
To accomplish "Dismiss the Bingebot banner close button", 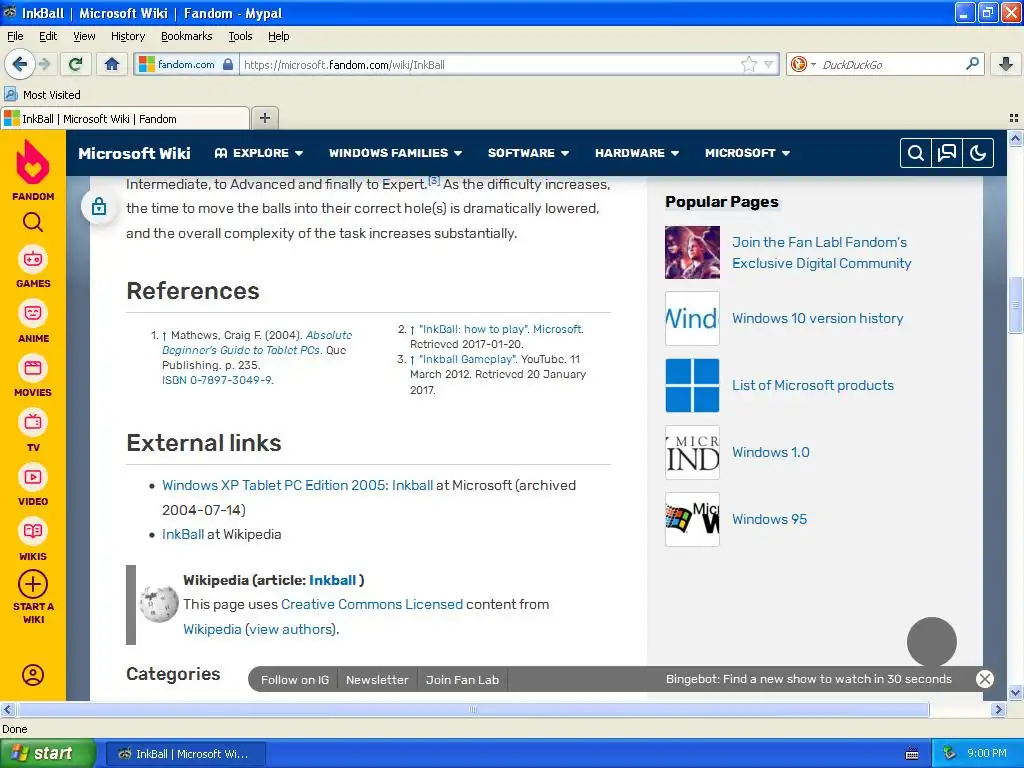I will tap(985, 679).
